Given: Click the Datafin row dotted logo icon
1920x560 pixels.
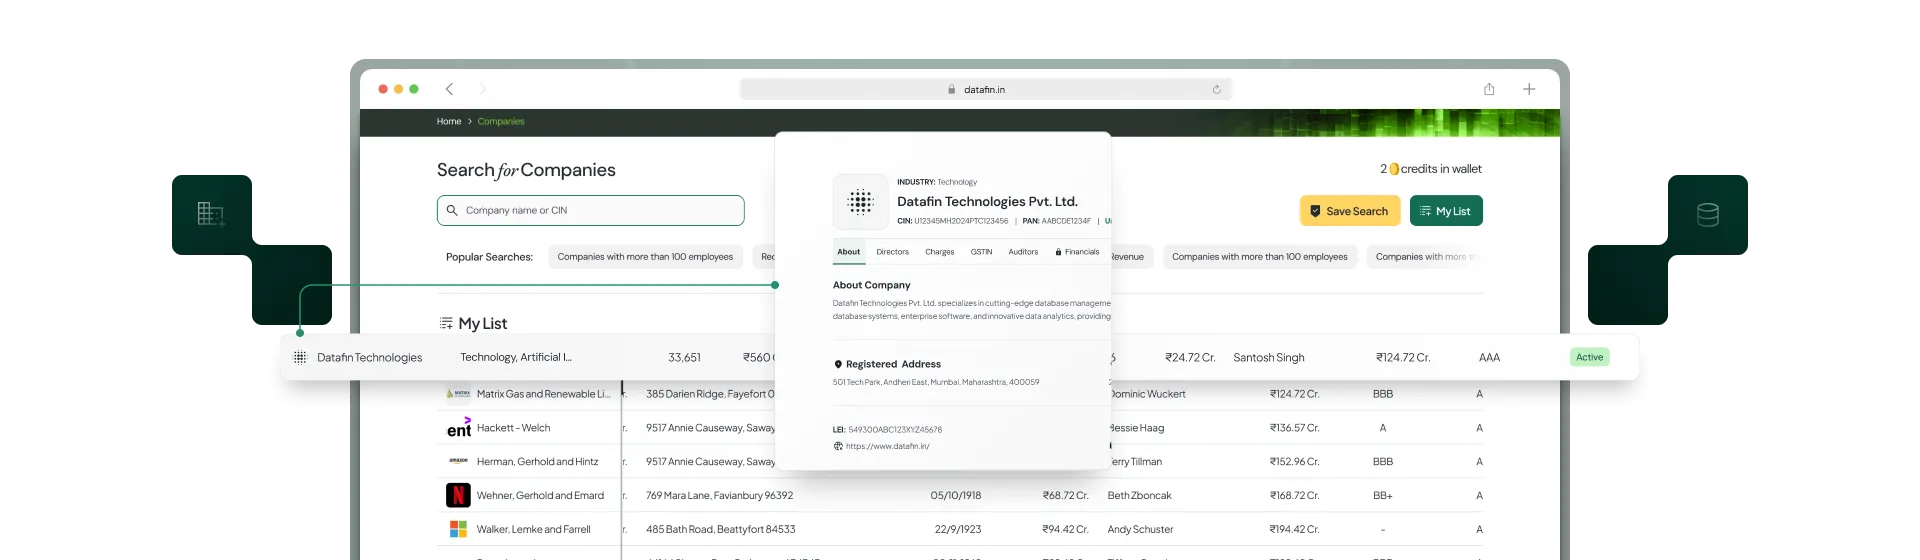Looking at the screenshot, I should [300, 357].
